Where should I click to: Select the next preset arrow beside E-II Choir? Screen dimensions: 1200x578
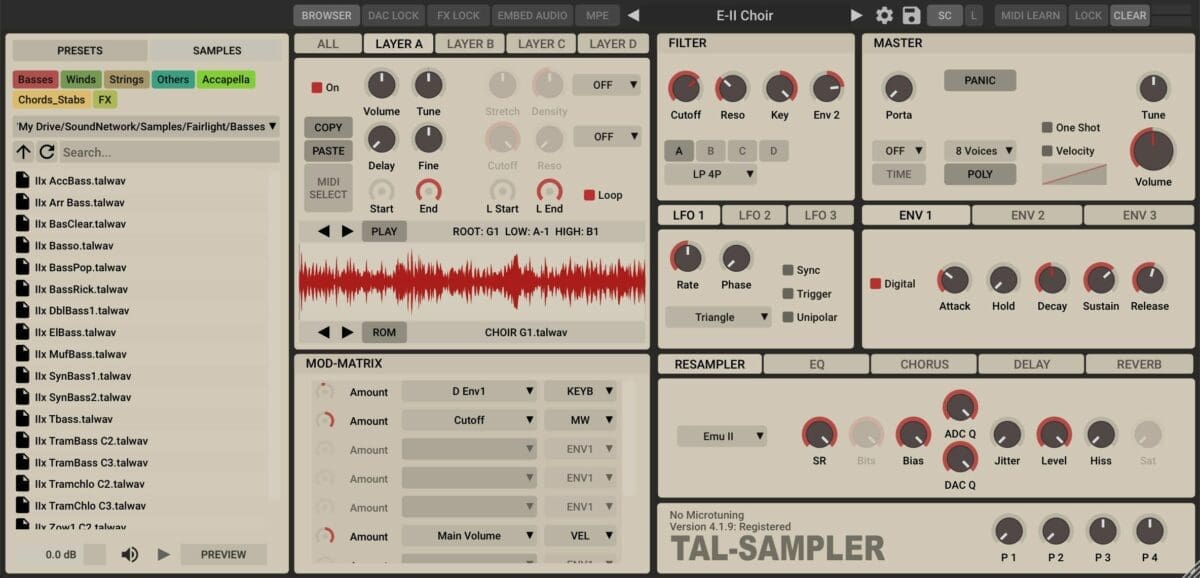pos(857,15)
